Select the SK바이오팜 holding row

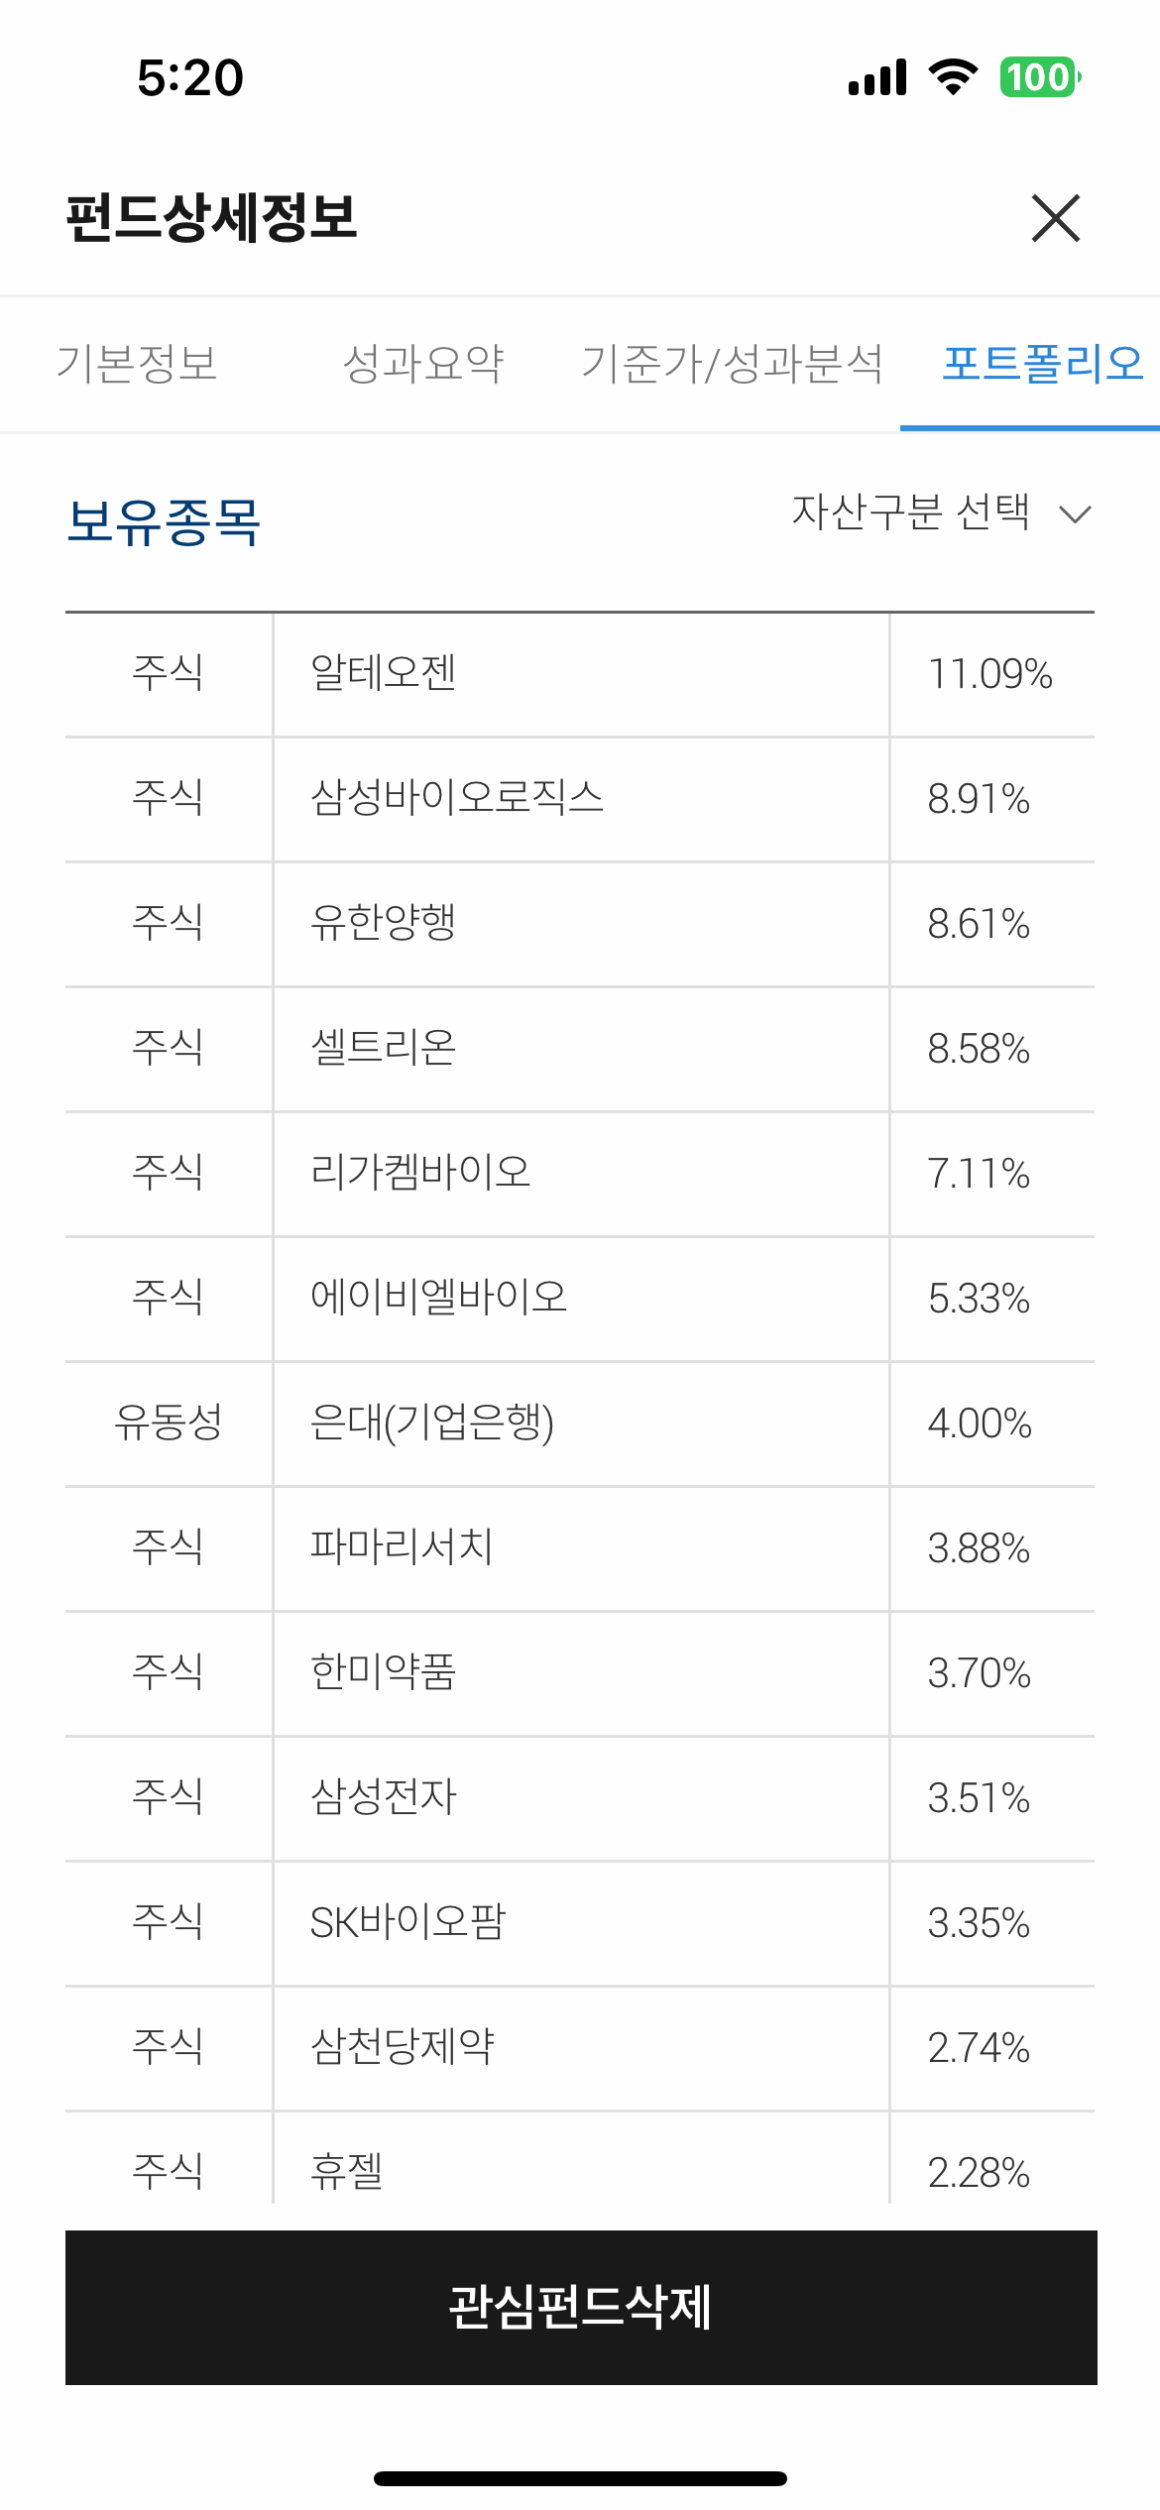(x=580, y=1923)
